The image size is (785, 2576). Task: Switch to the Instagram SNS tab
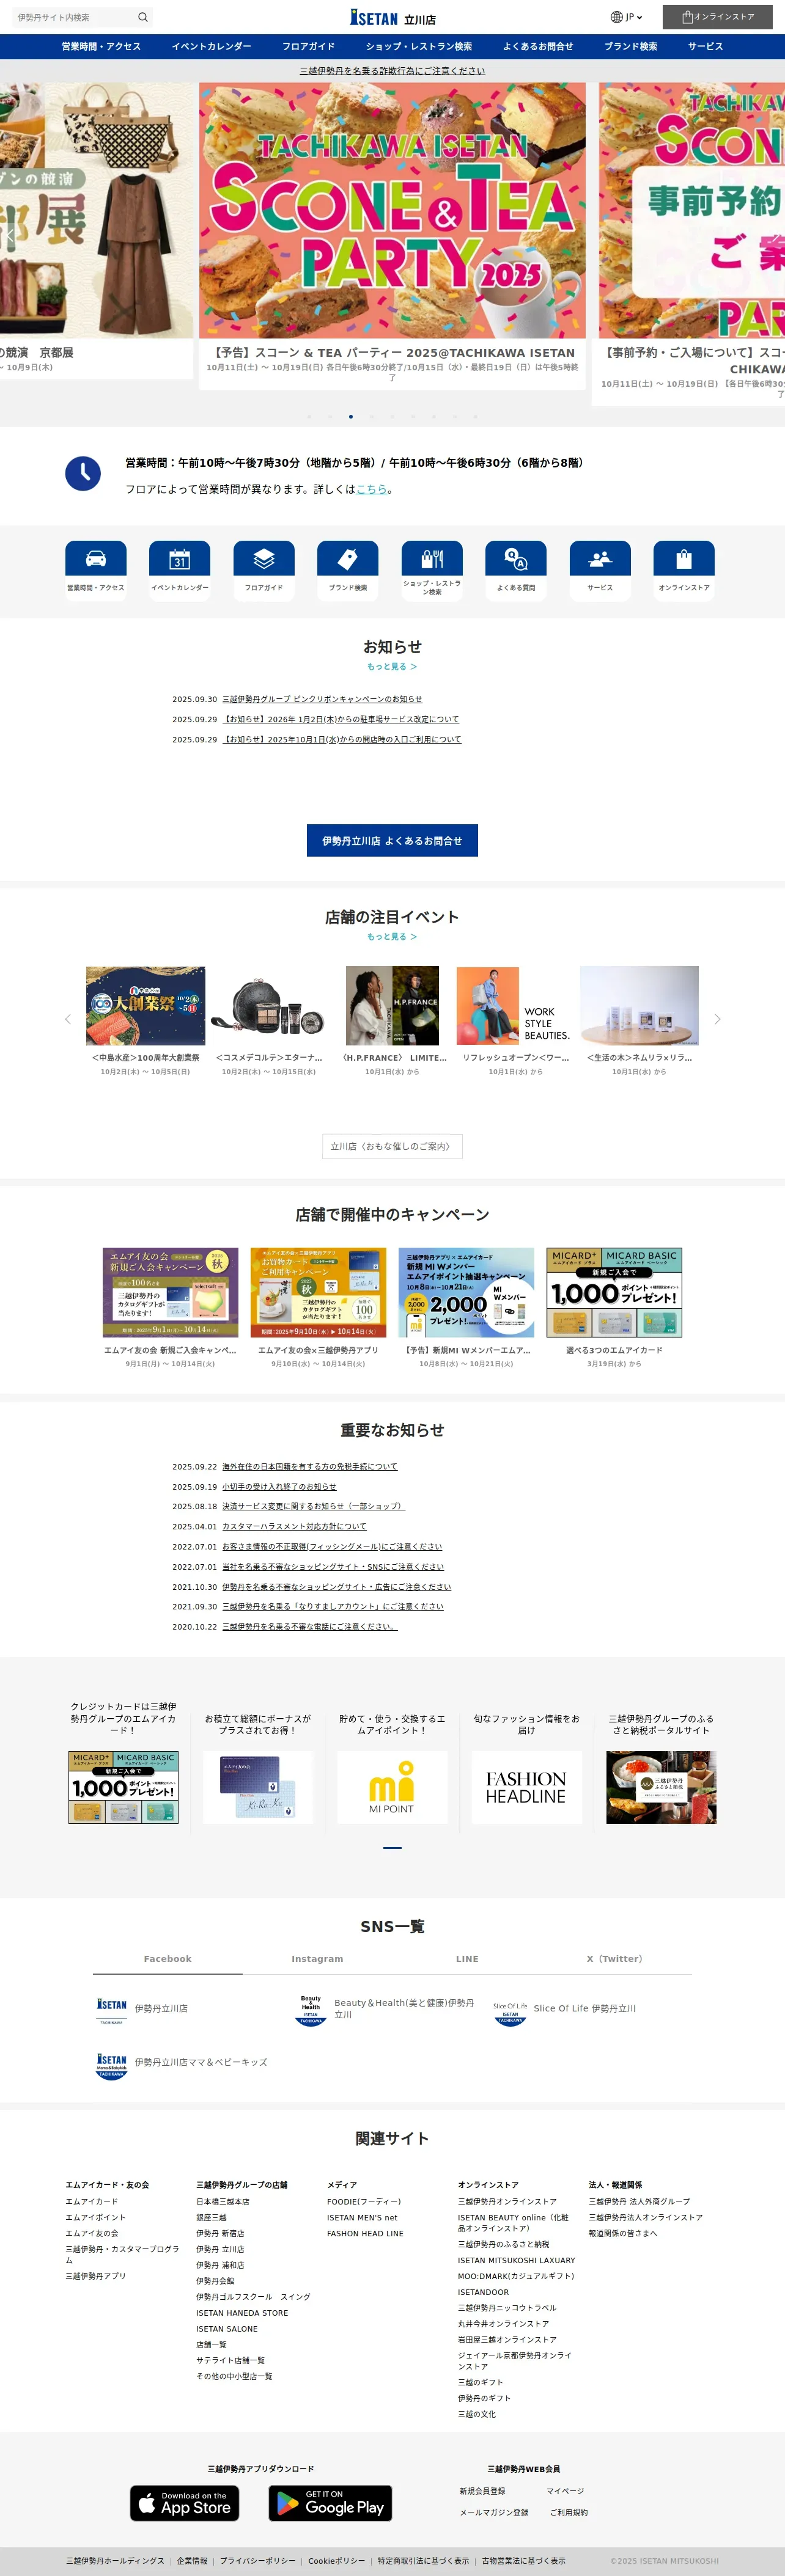pyautogui.click(x=317, y=1958)
